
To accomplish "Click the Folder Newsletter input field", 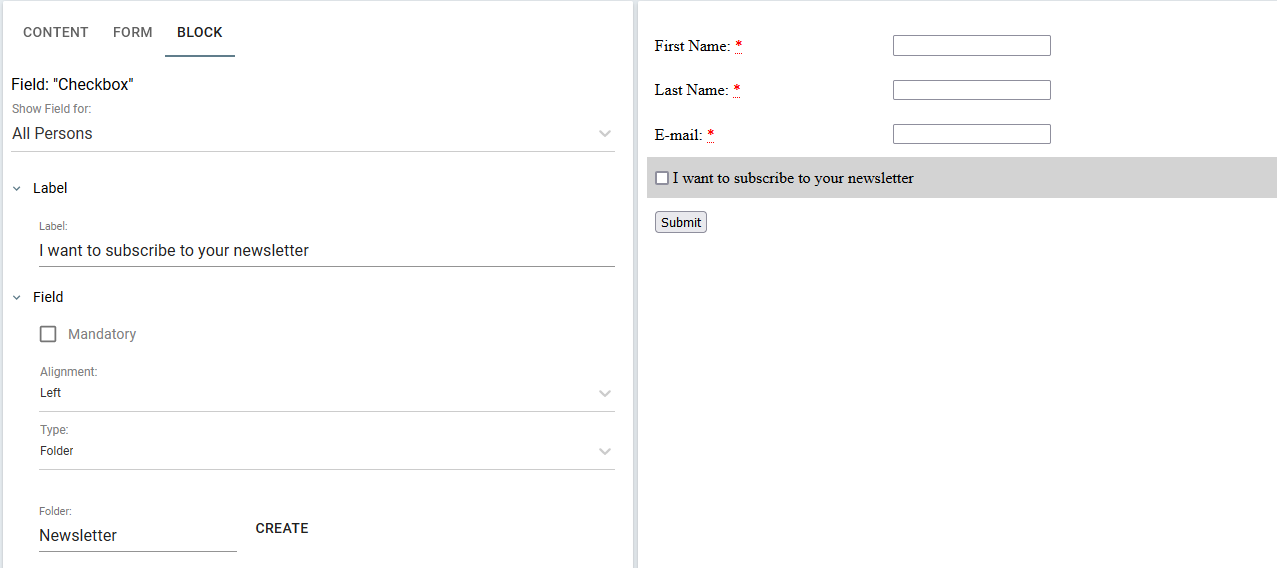I will coord(138,536).
